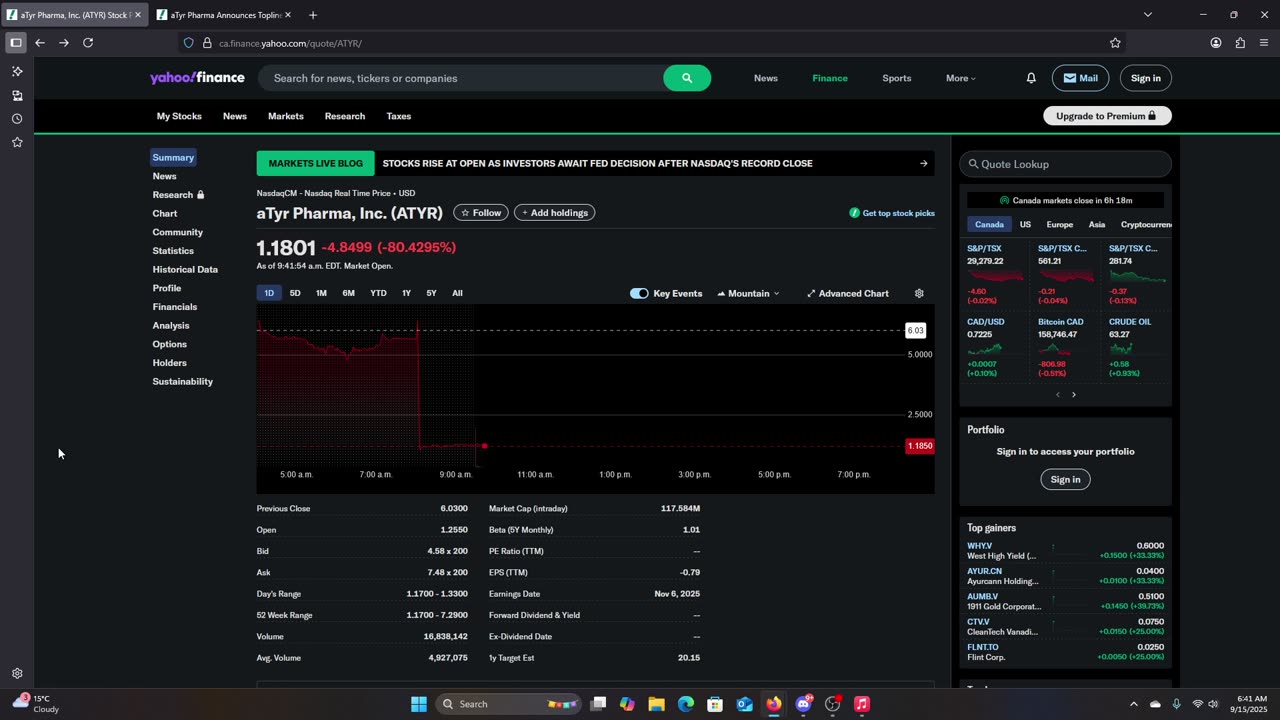
Task: Select 1M chart range
Action: click(321, 293)
